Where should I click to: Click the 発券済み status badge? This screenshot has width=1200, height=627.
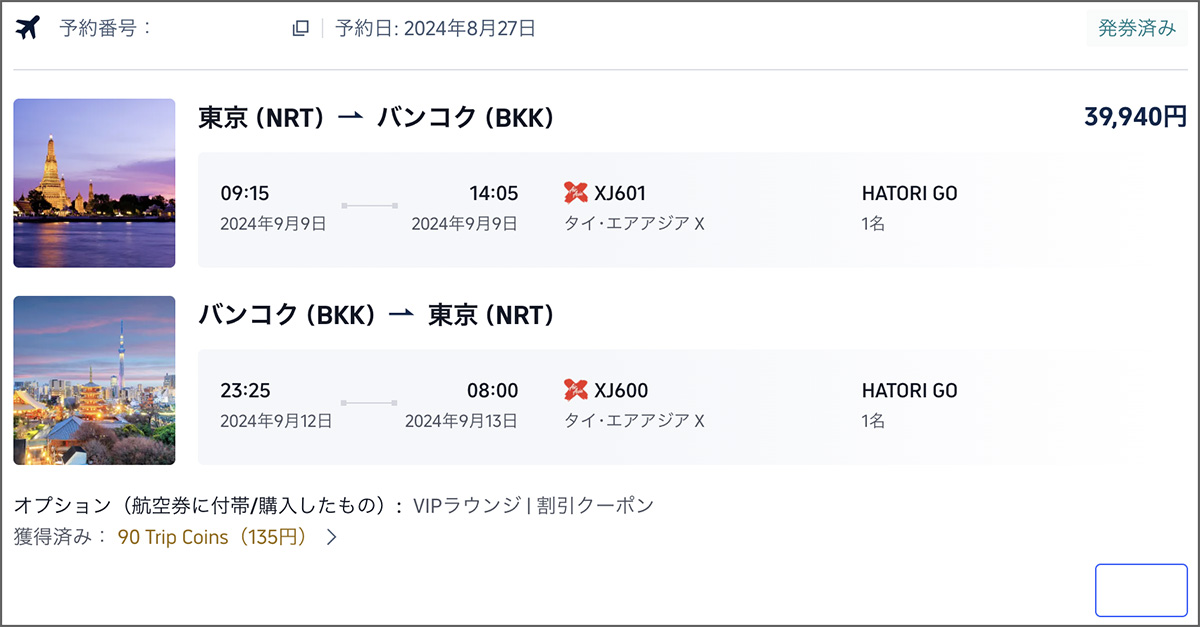[x=1137, y=29]
